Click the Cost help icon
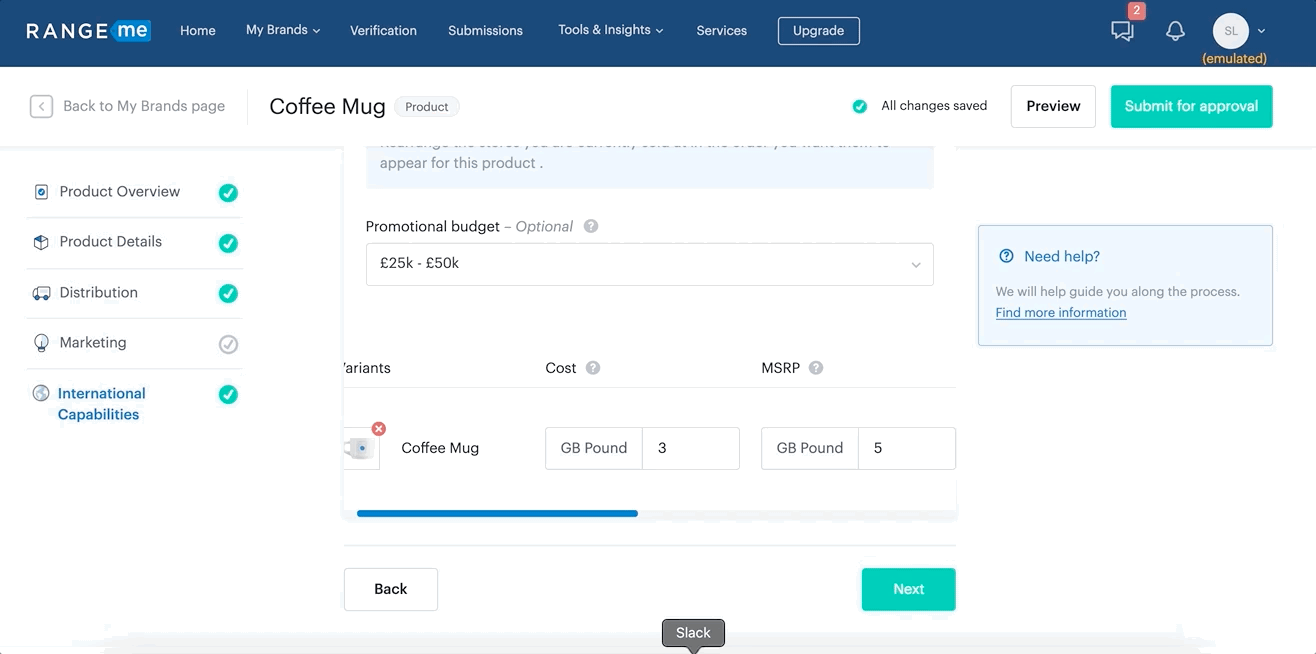 coord(593,368)
